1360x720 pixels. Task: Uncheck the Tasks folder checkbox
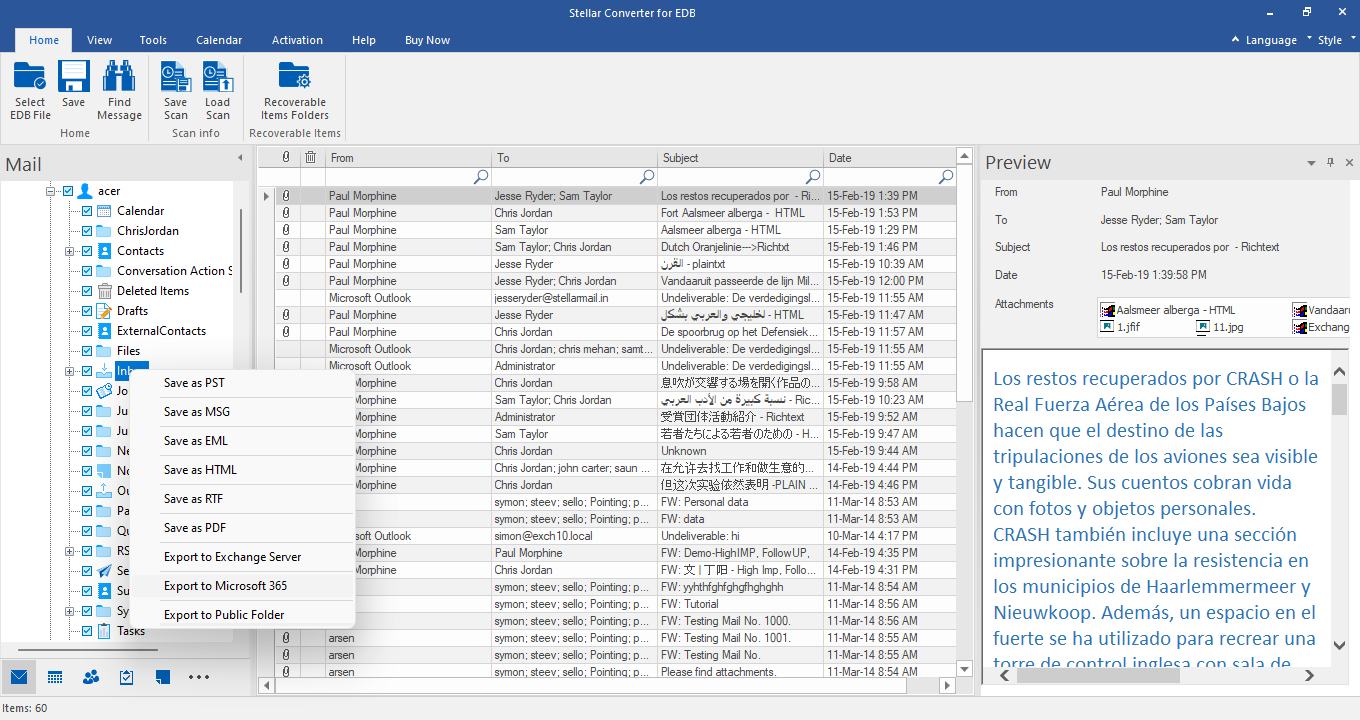[87, 631]
